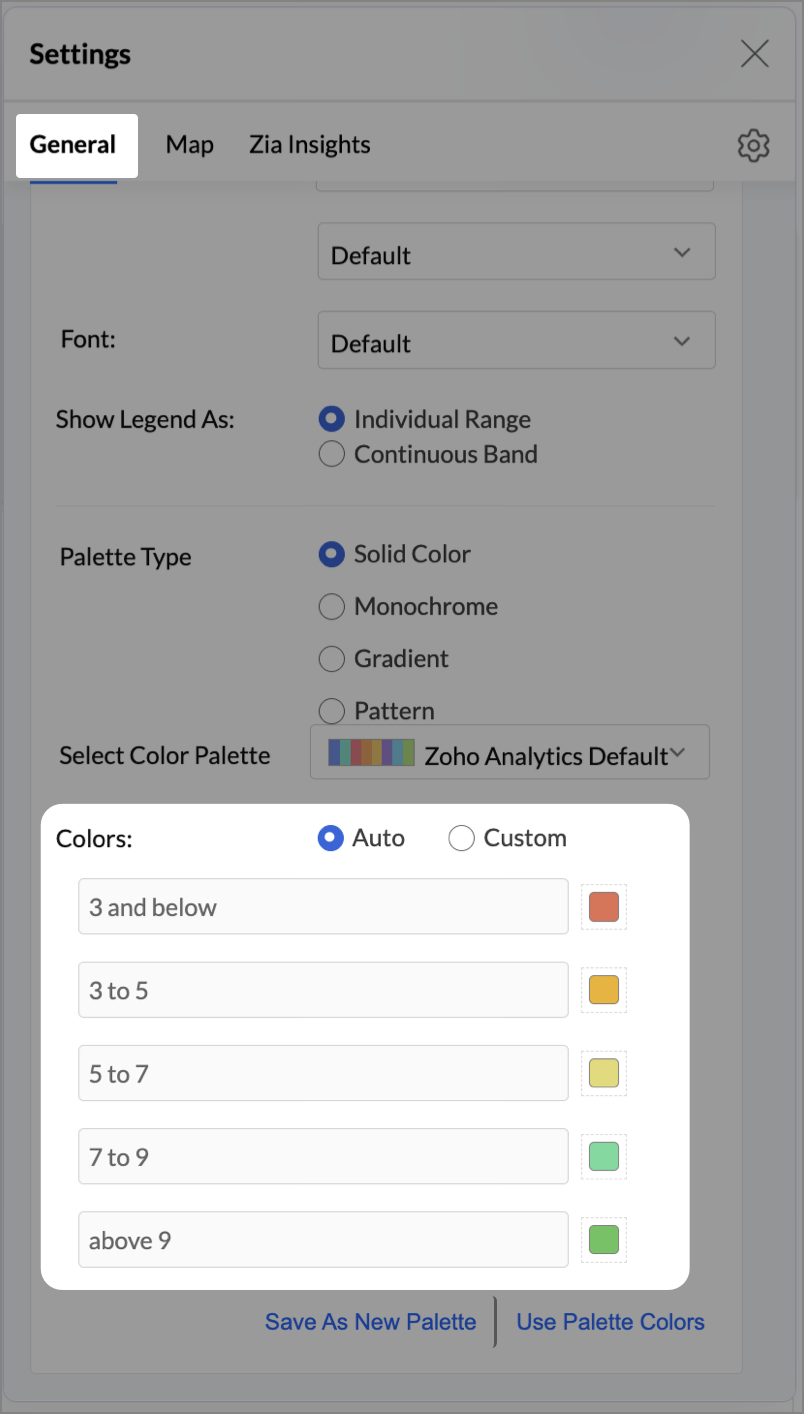Click the green swatch for above 9
Viewport: 804px width, 1414px height.
(604, 1240)
